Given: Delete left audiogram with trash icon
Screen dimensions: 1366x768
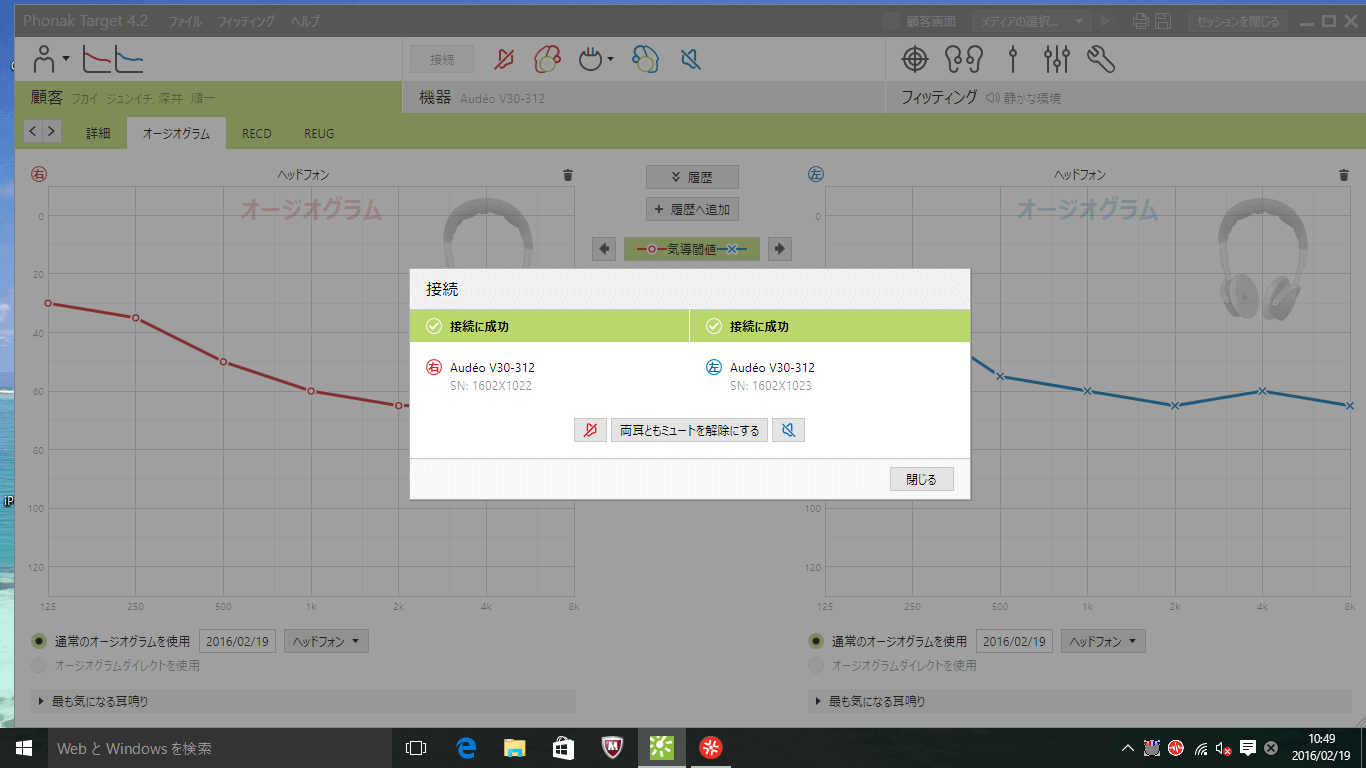Looking at the screenshot, I should (x=1344, y=175).
